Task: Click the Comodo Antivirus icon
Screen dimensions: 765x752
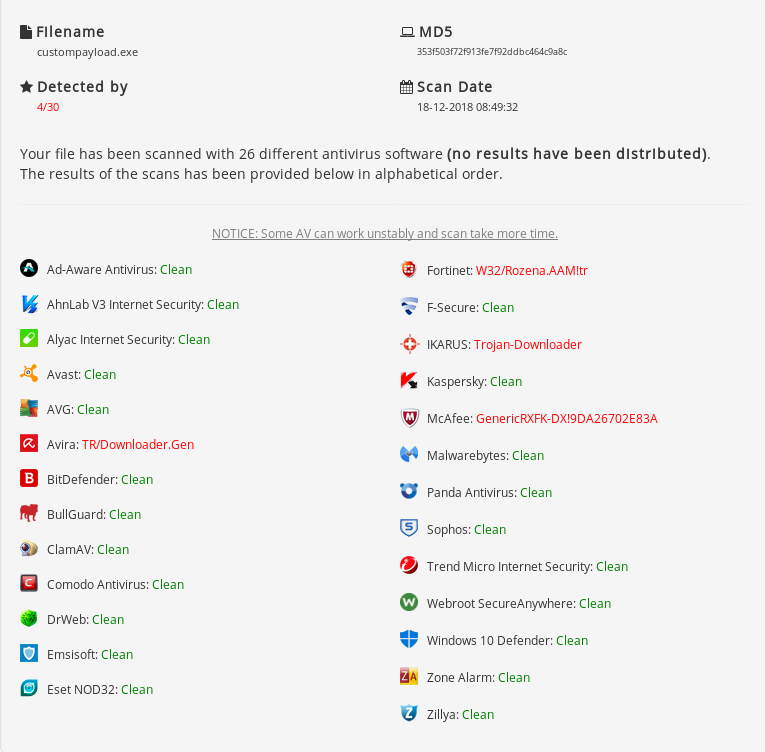Action: point(29,584)
